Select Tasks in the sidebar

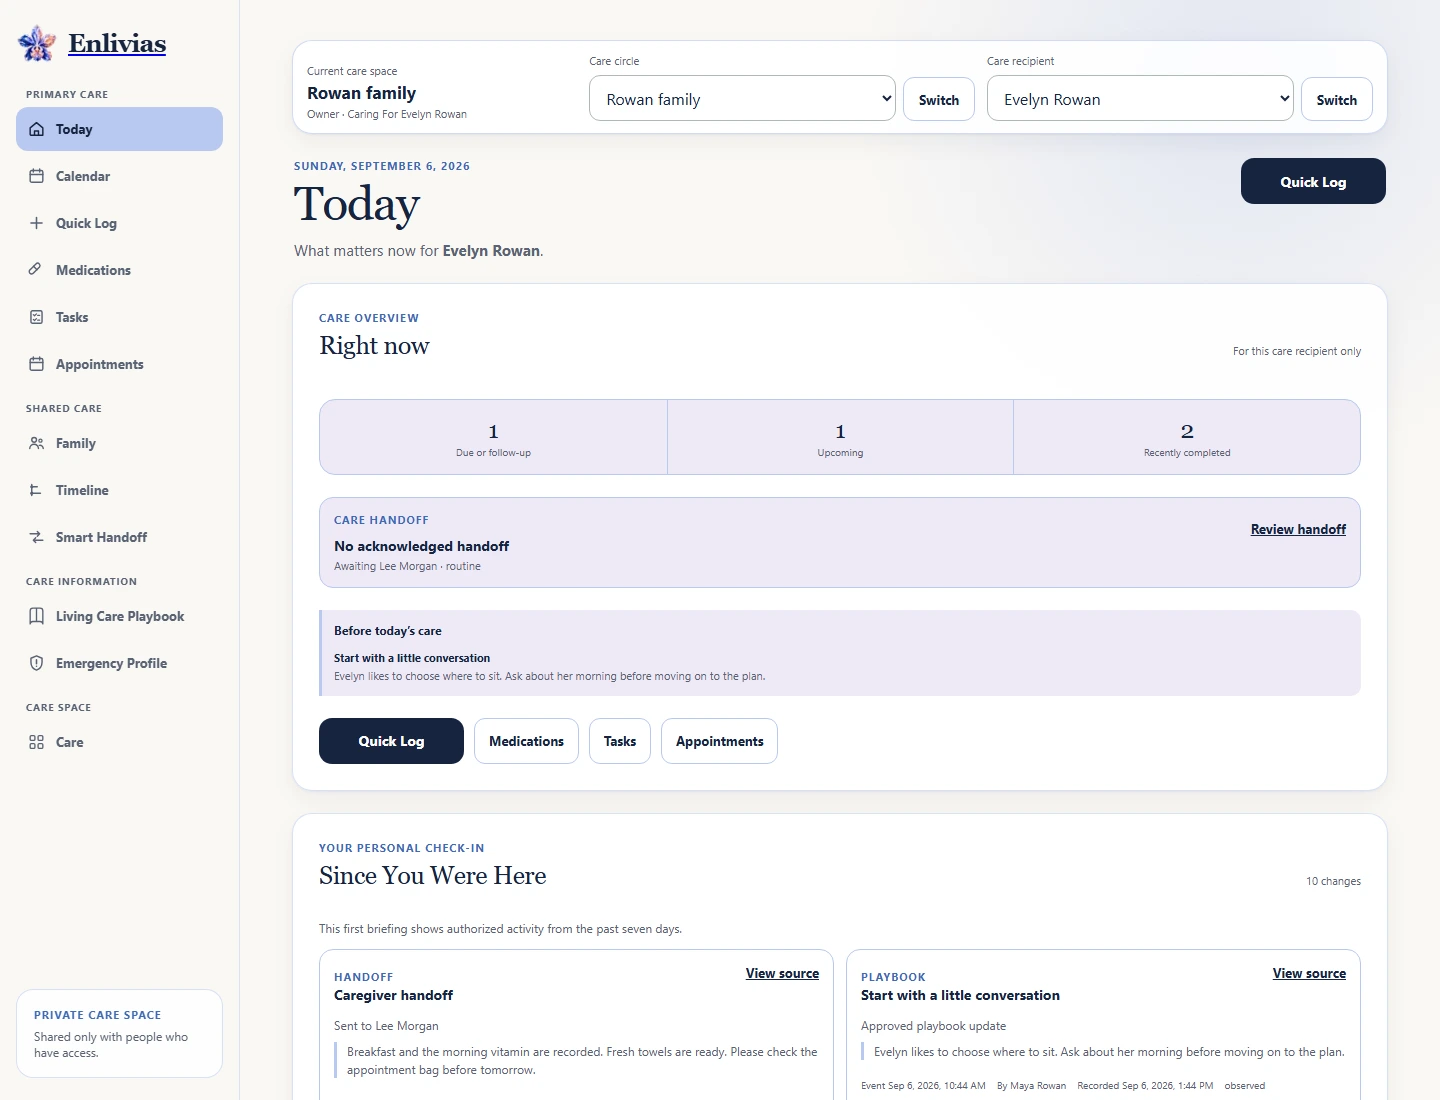[119, 317]
